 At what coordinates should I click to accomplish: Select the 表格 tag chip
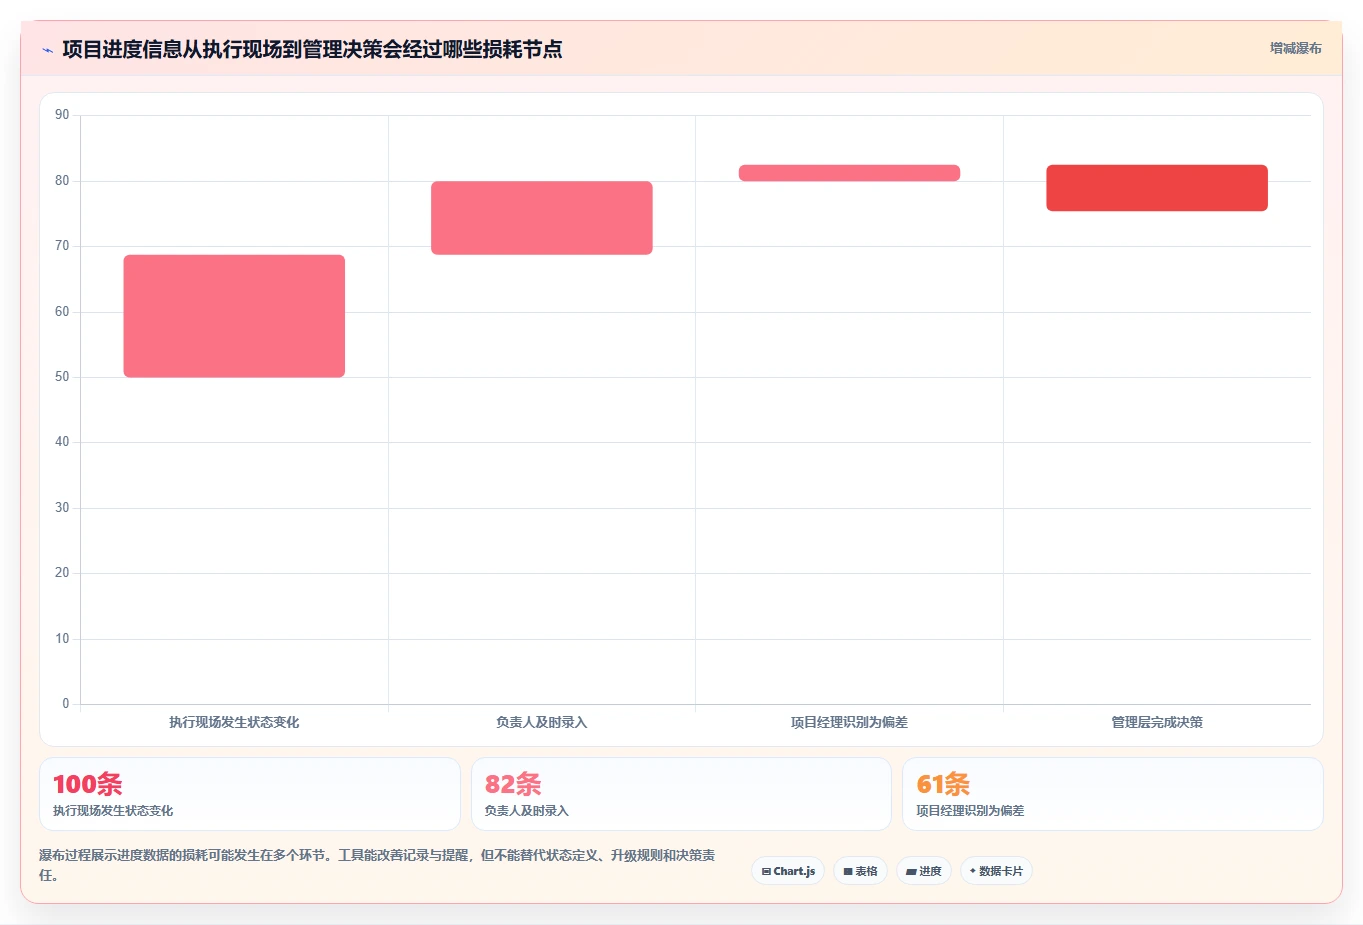(860, 871)
